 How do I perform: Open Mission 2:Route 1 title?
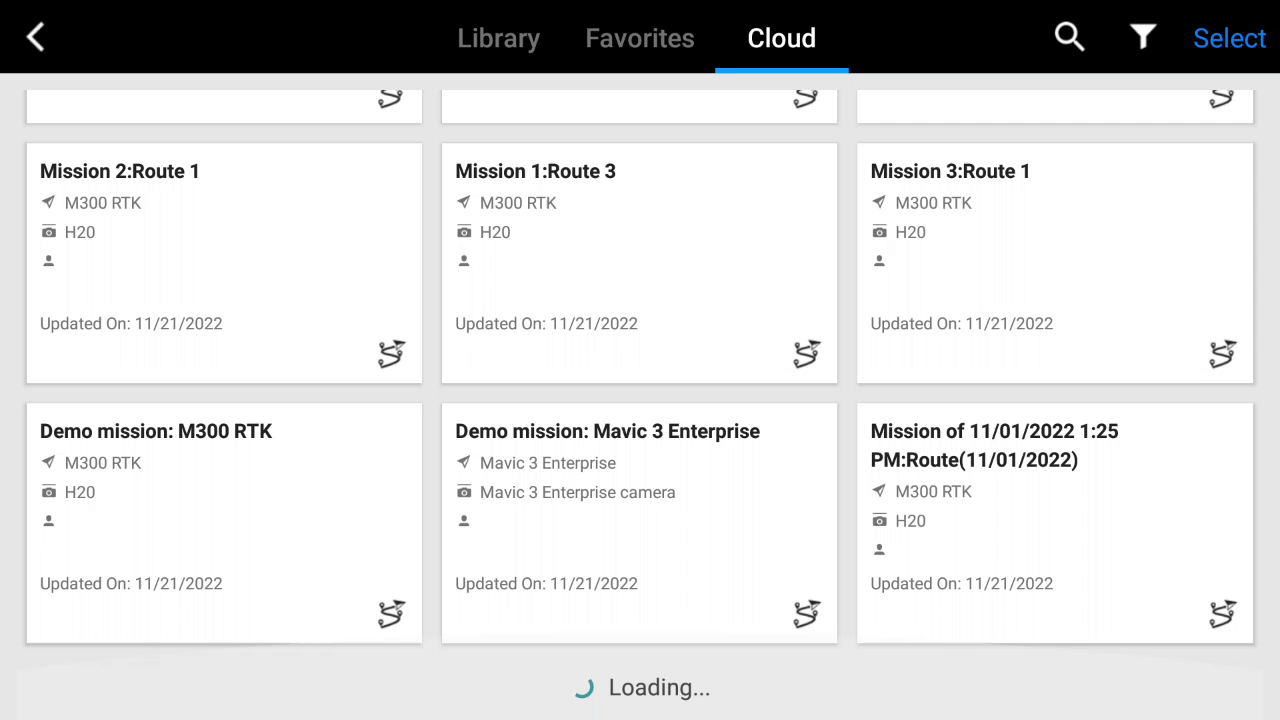(x=120, y=171)
